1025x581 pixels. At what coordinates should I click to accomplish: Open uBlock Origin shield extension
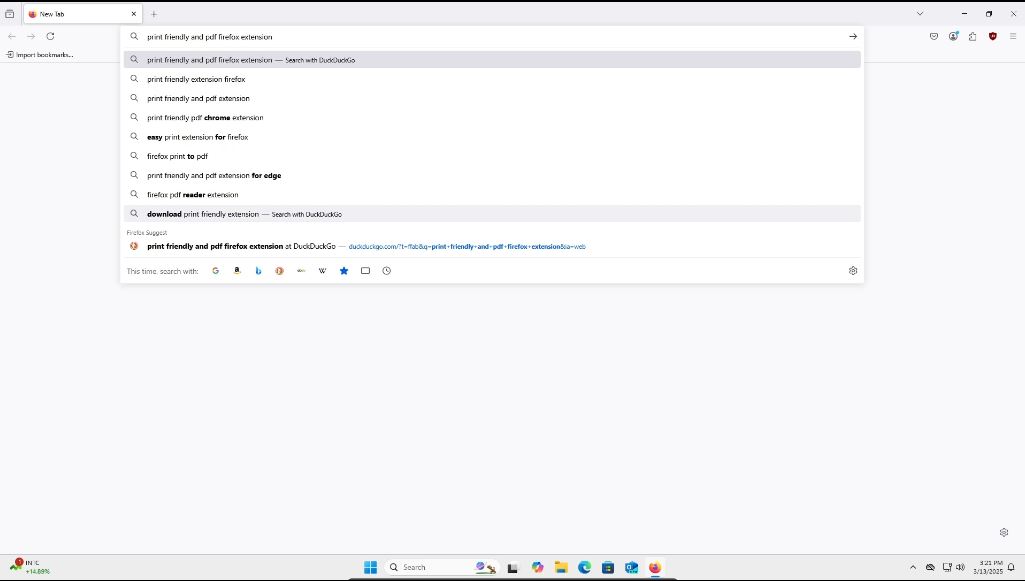tap(993, 37)
